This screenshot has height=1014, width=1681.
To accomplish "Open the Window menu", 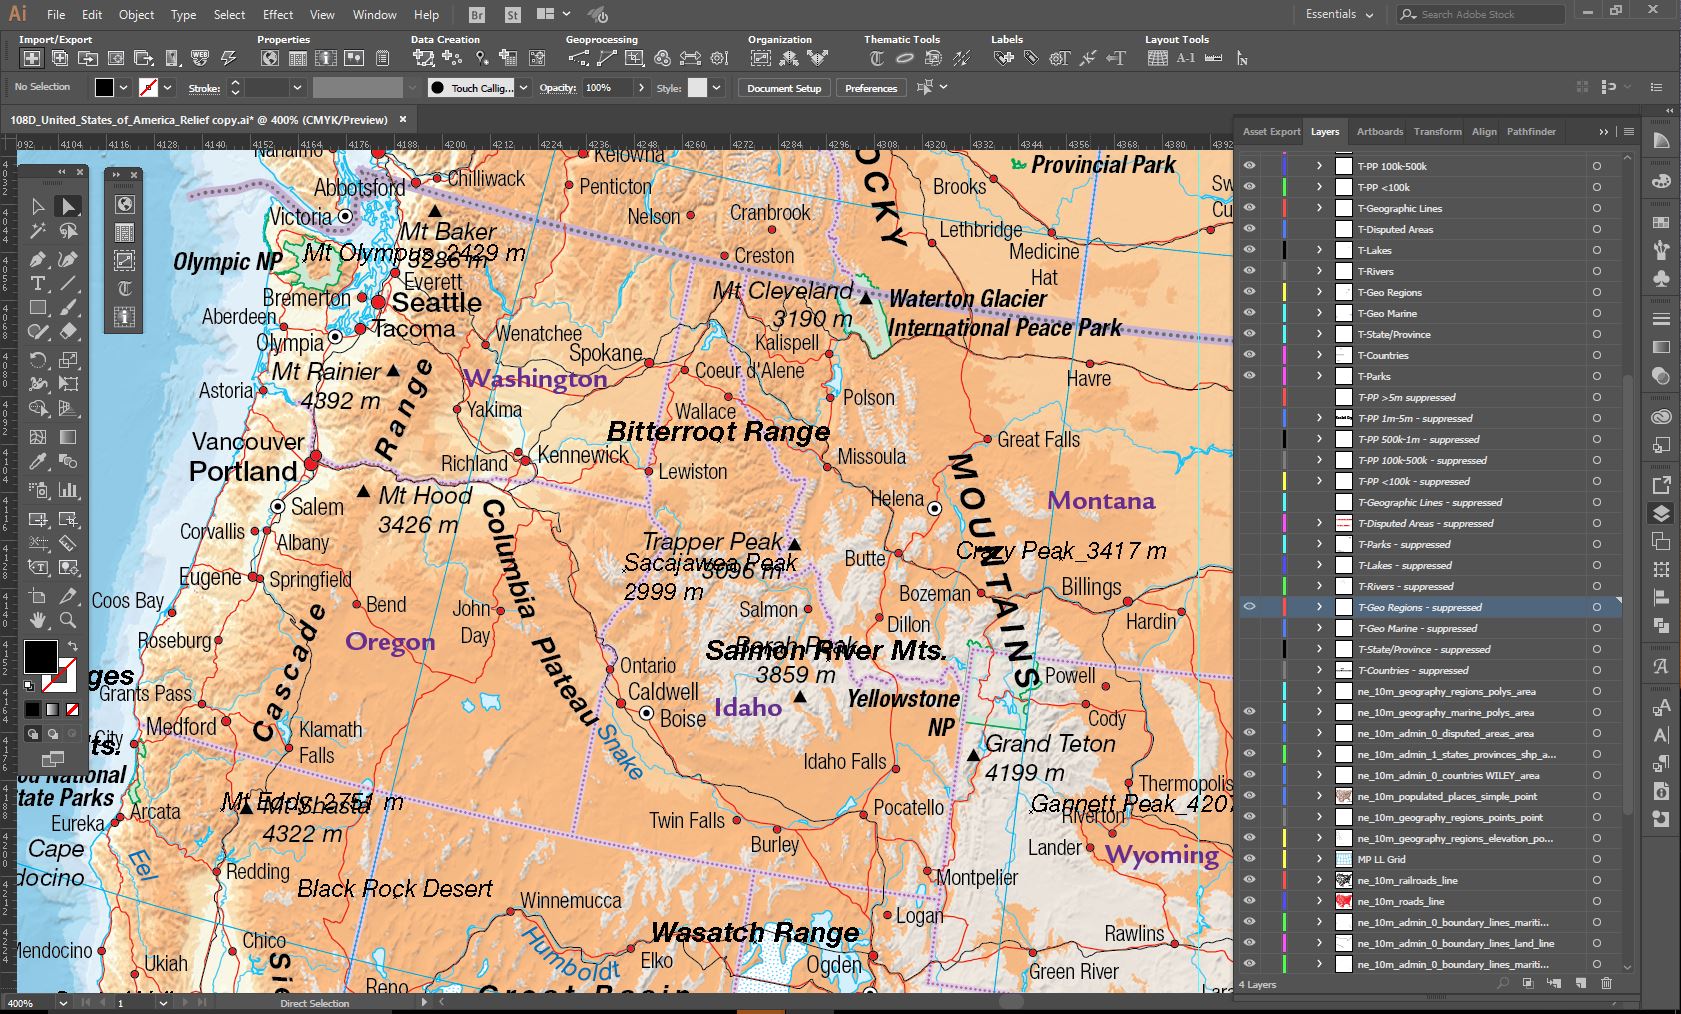I will coord(375,15).
